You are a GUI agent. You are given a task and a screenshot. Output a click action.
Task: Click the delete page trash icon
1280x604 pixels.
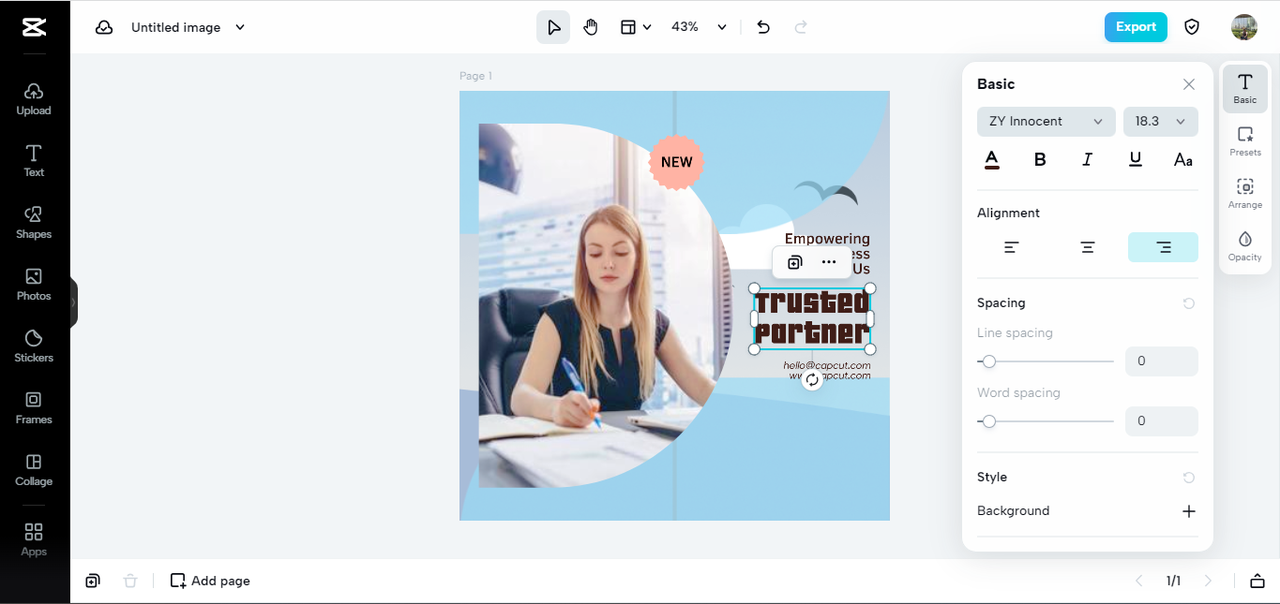(129, 581)
